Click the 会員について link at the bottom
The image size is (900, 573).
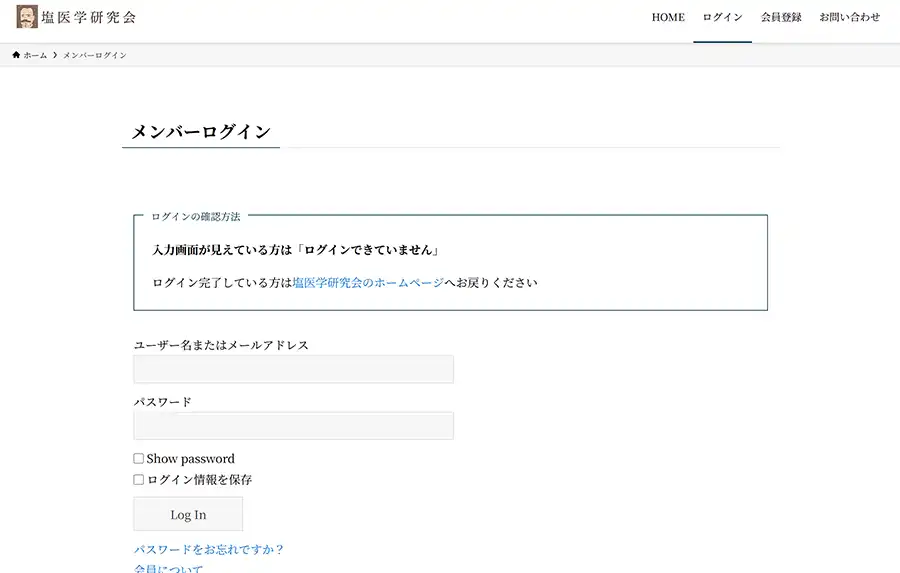coord(168,568)
